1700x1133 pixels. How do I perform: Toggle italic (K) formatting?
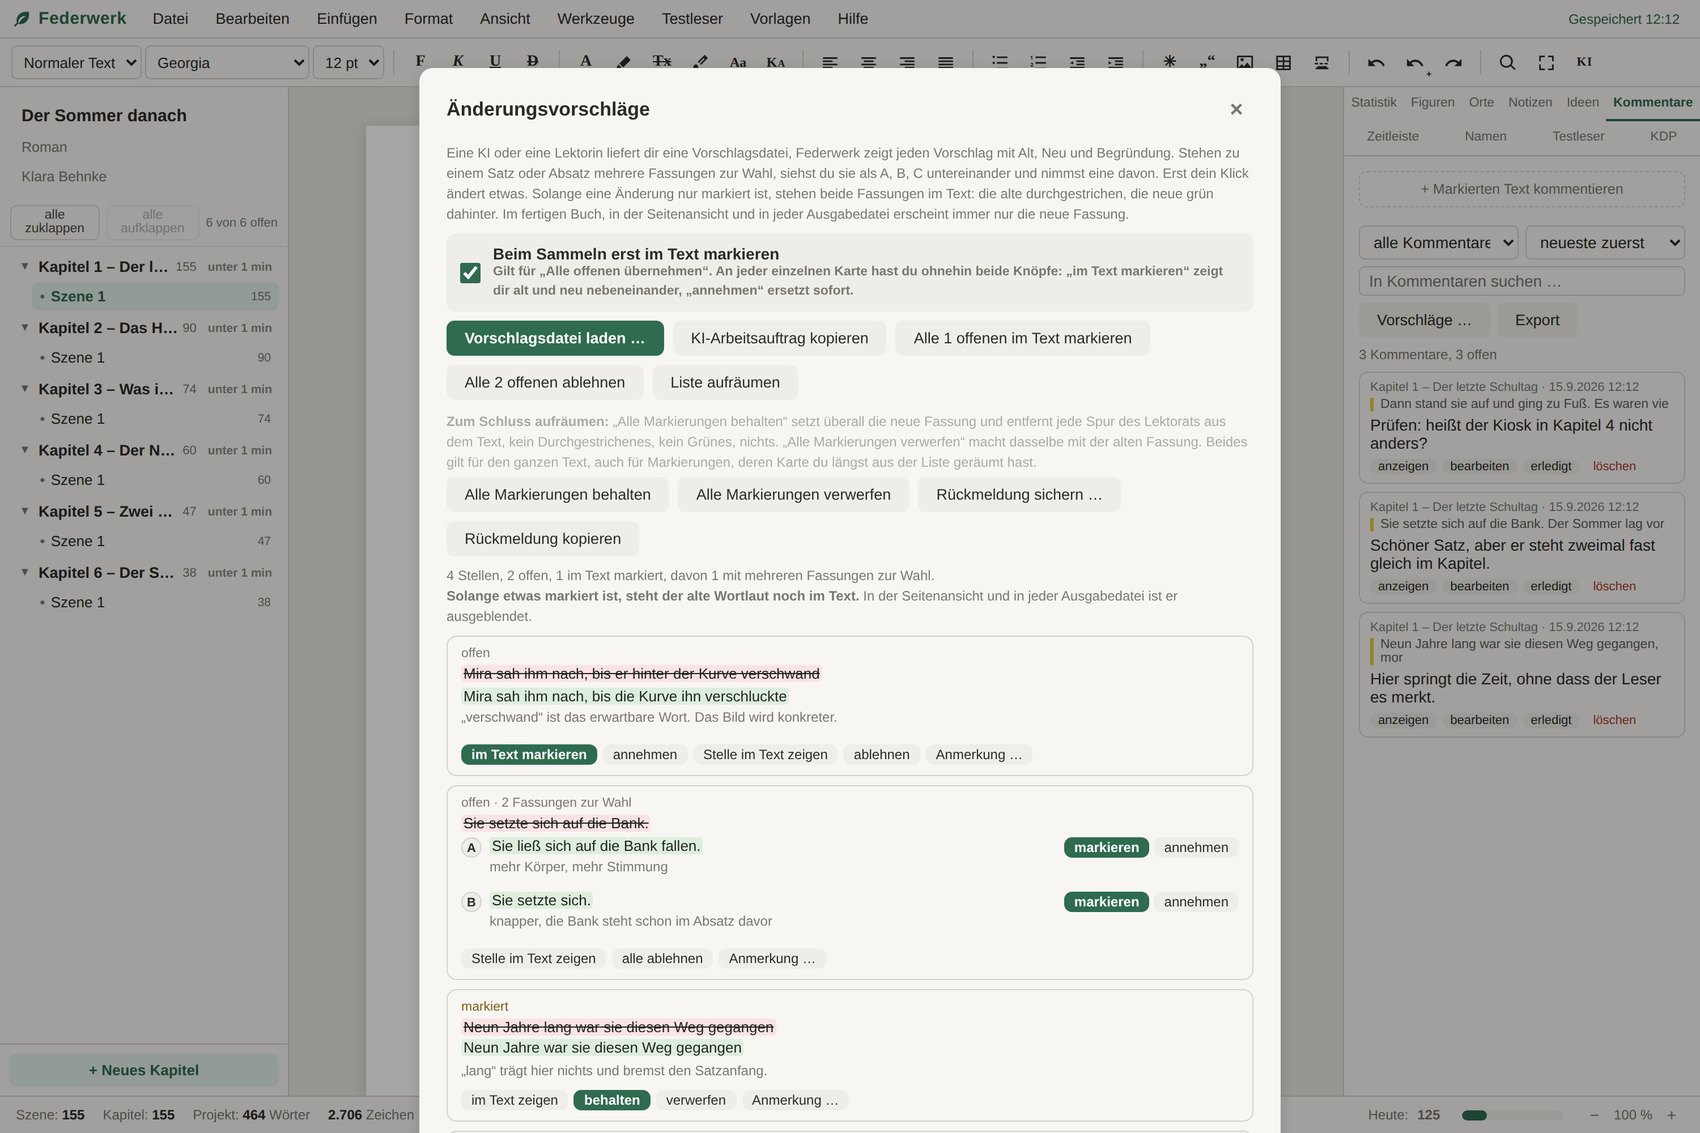click(x=458, y=62)
